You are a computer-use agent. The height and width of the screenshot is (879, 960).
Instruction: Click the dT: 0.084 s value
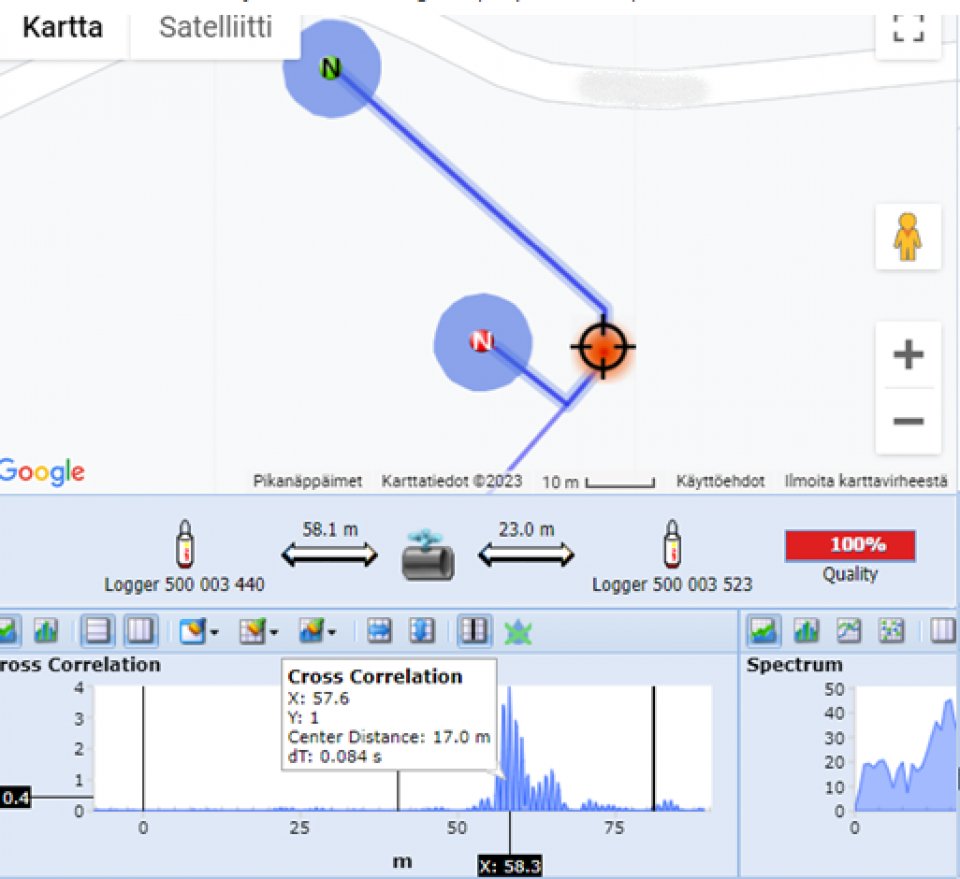pyautogui.click(x=334, y=757)
